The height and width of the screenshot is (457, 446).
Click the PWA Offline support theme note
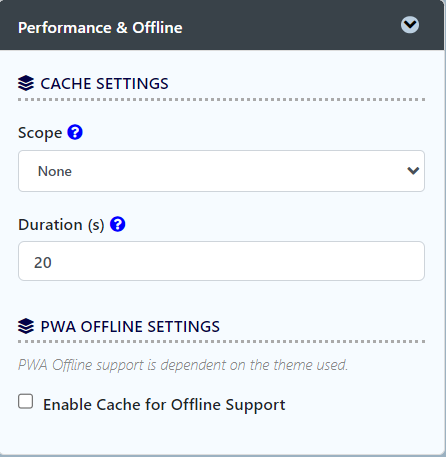click(183, 365)
